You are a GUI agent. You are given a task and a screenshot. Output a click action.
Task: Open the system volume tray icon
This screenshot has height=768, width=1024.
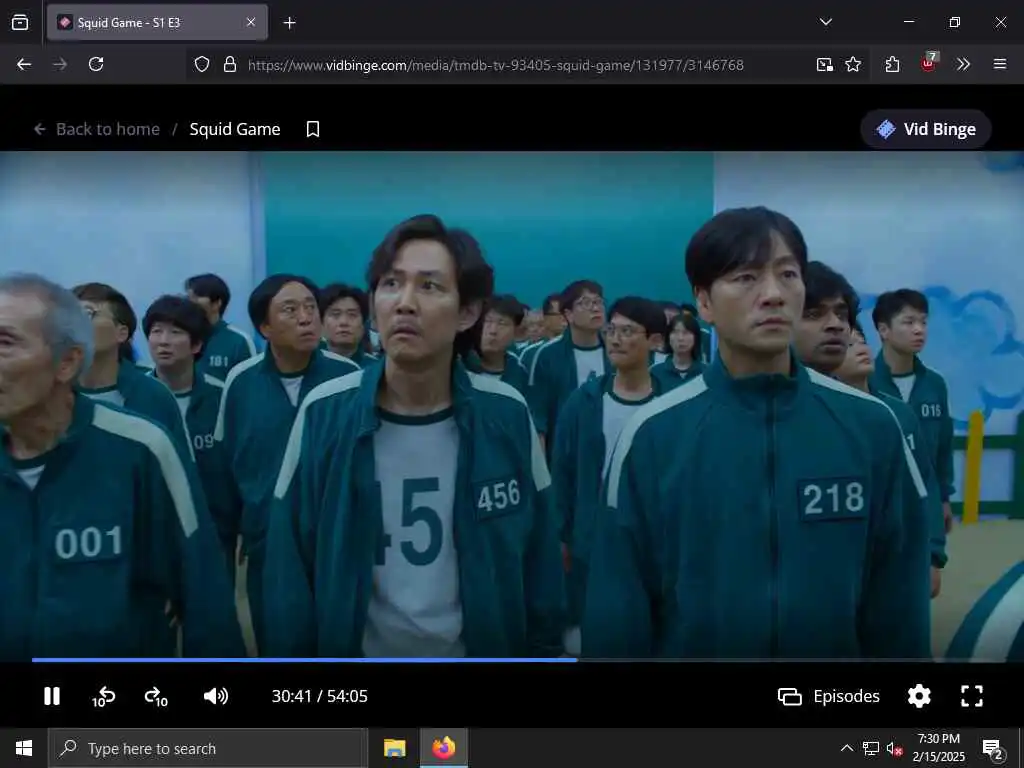click(x=895, y=748)
